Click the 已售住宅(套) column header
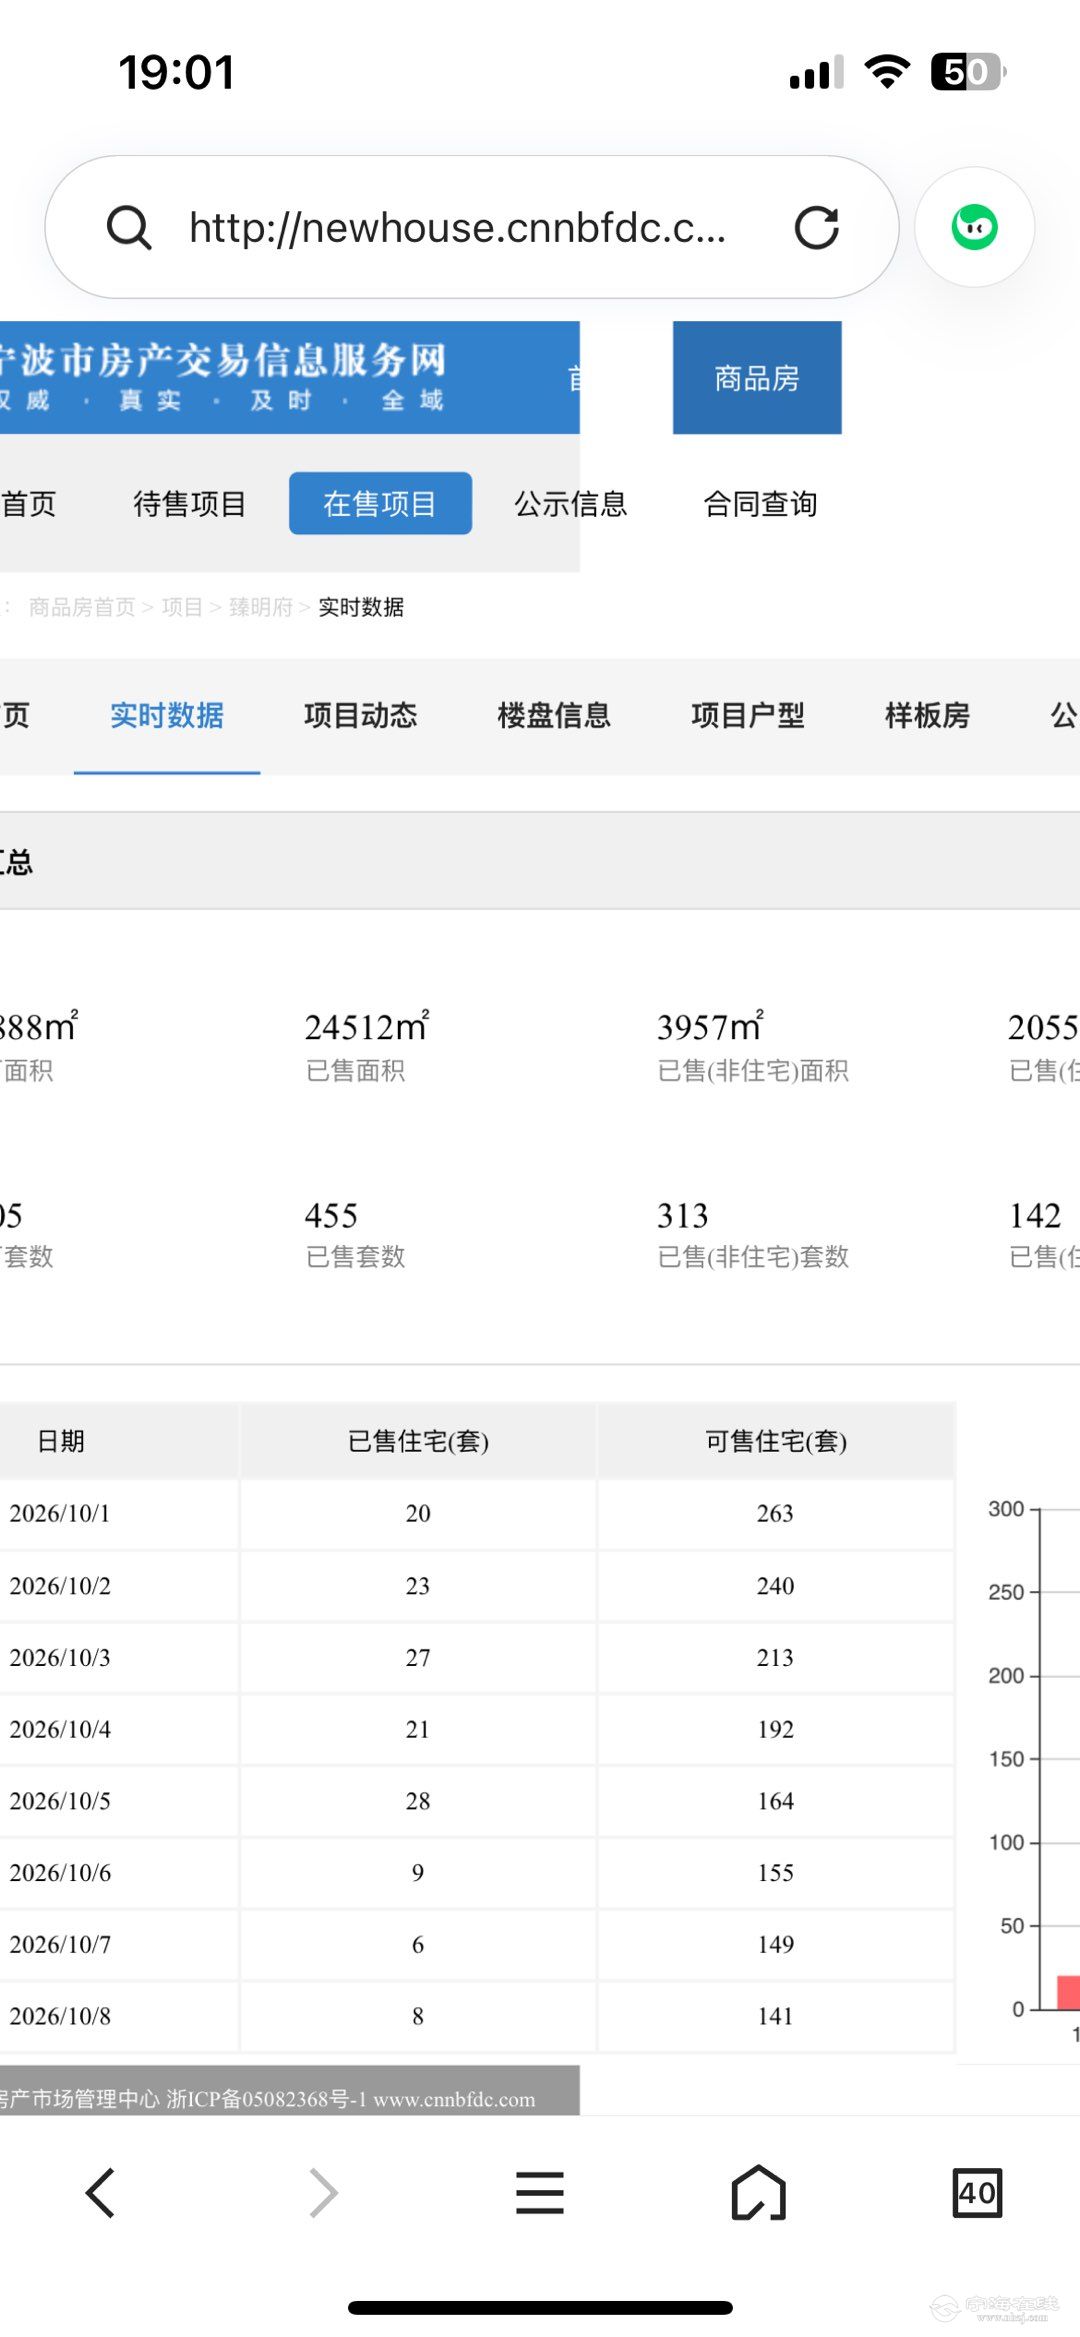1080x2337 pixels. 418,1441
